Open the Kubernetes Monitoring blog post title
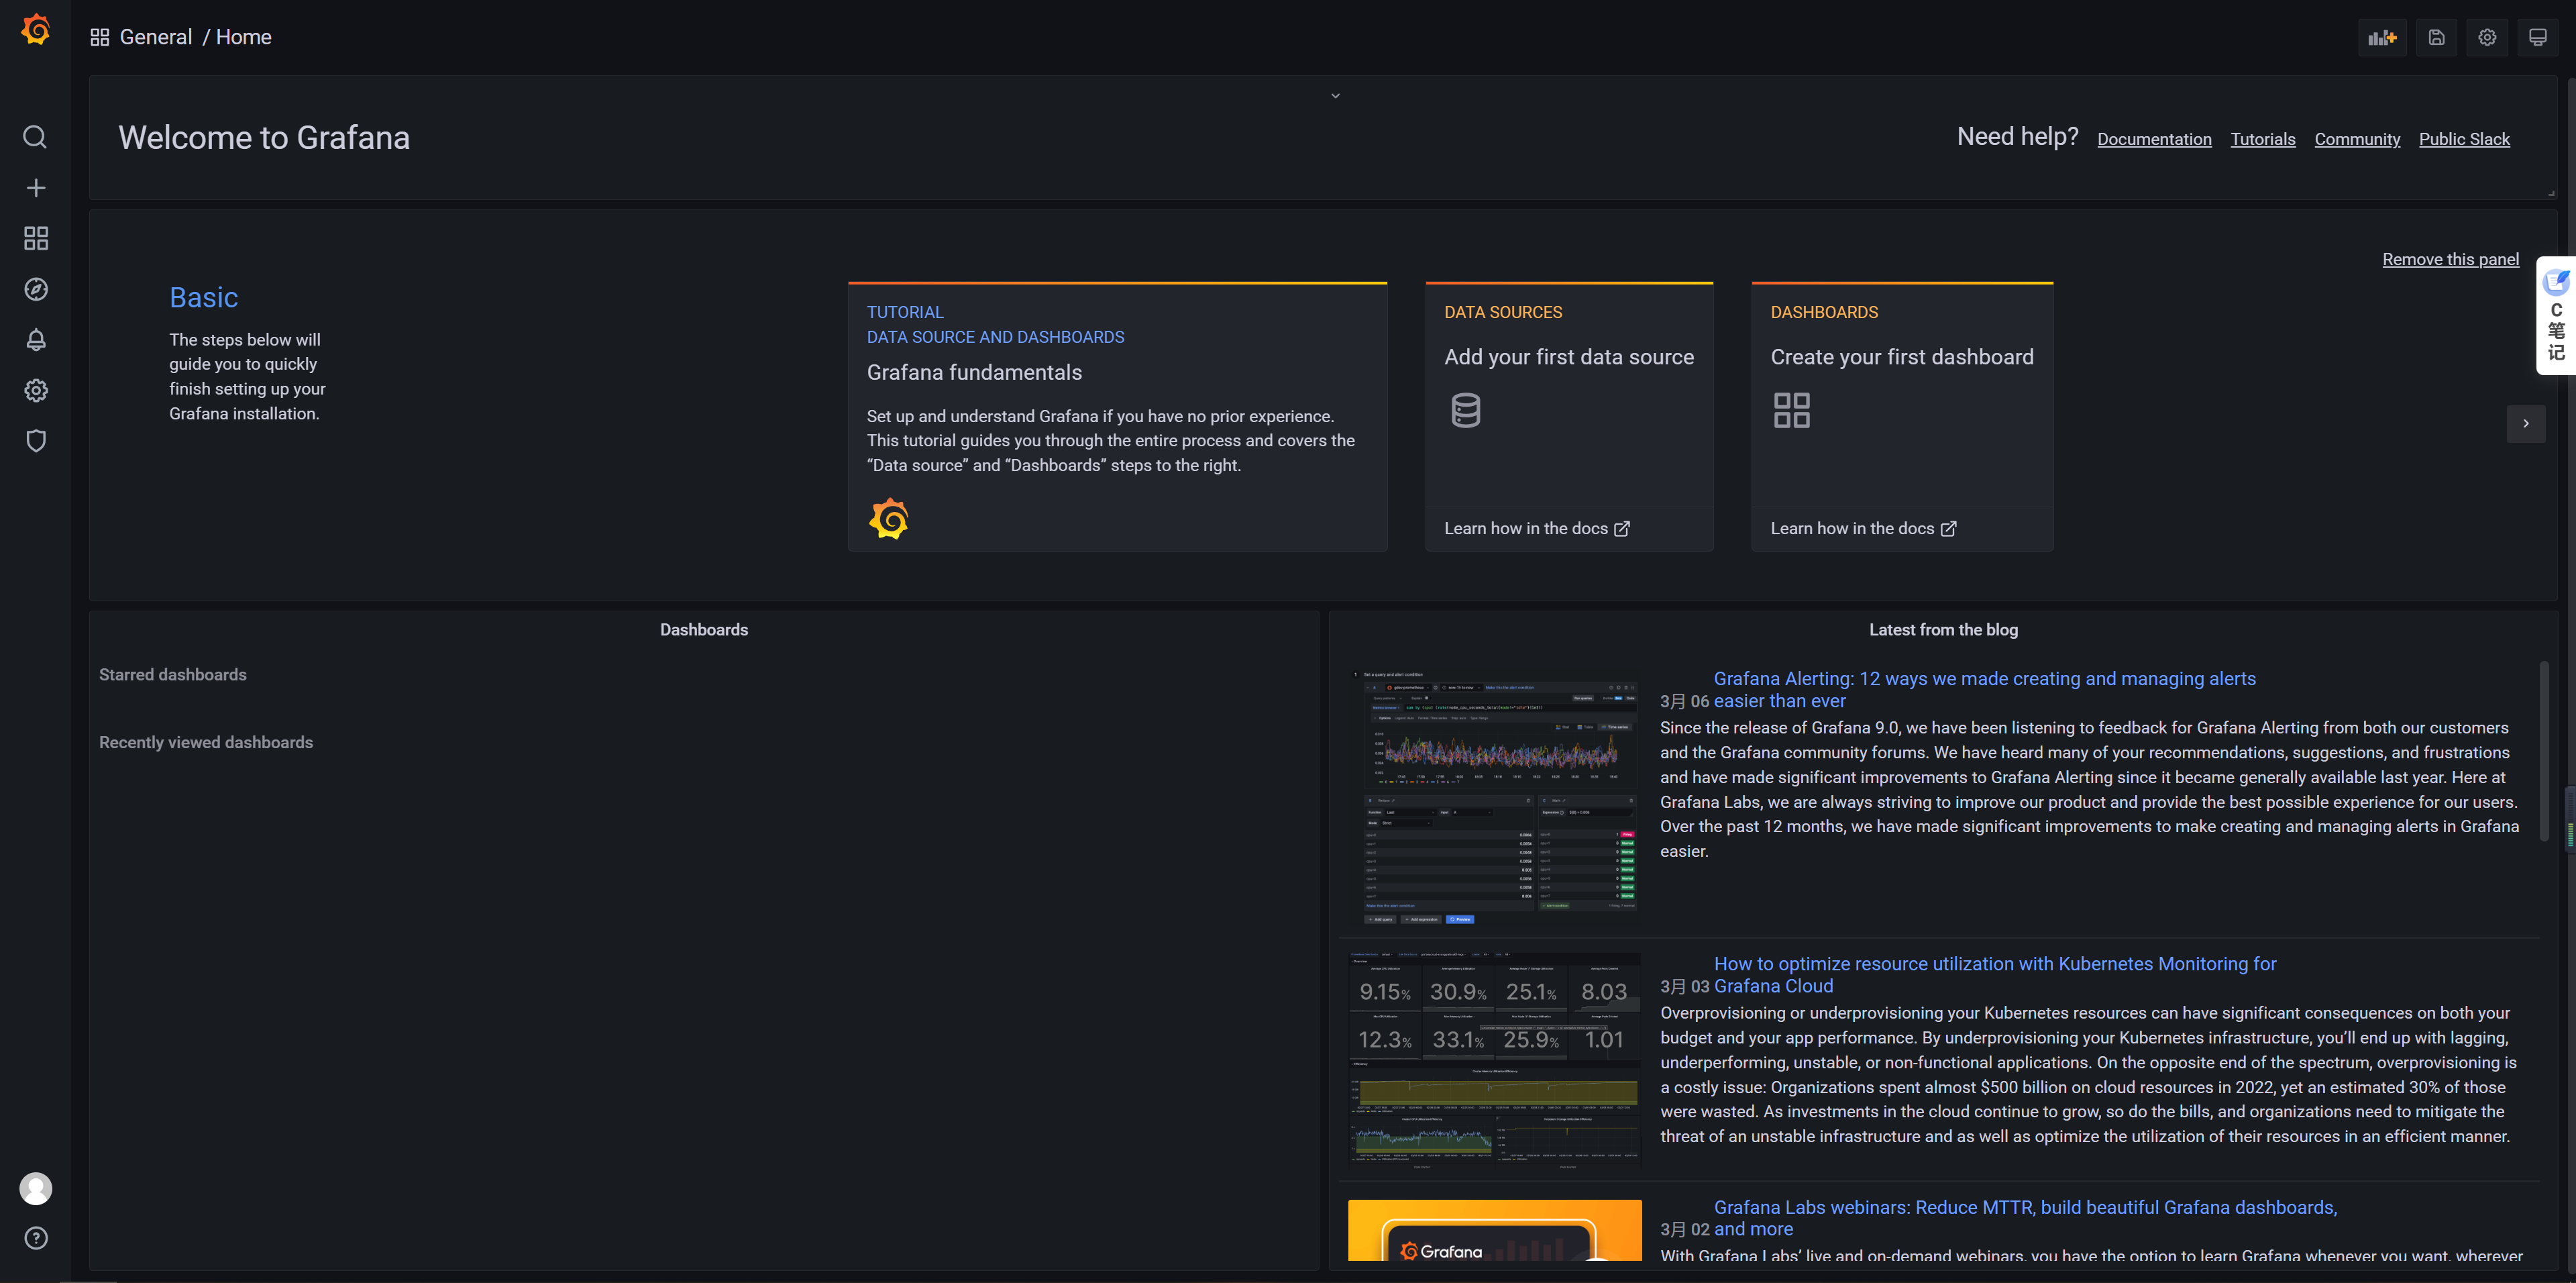This screenshot has height=1283, width=2576. pyautogui.click(x=1995, y=975)
